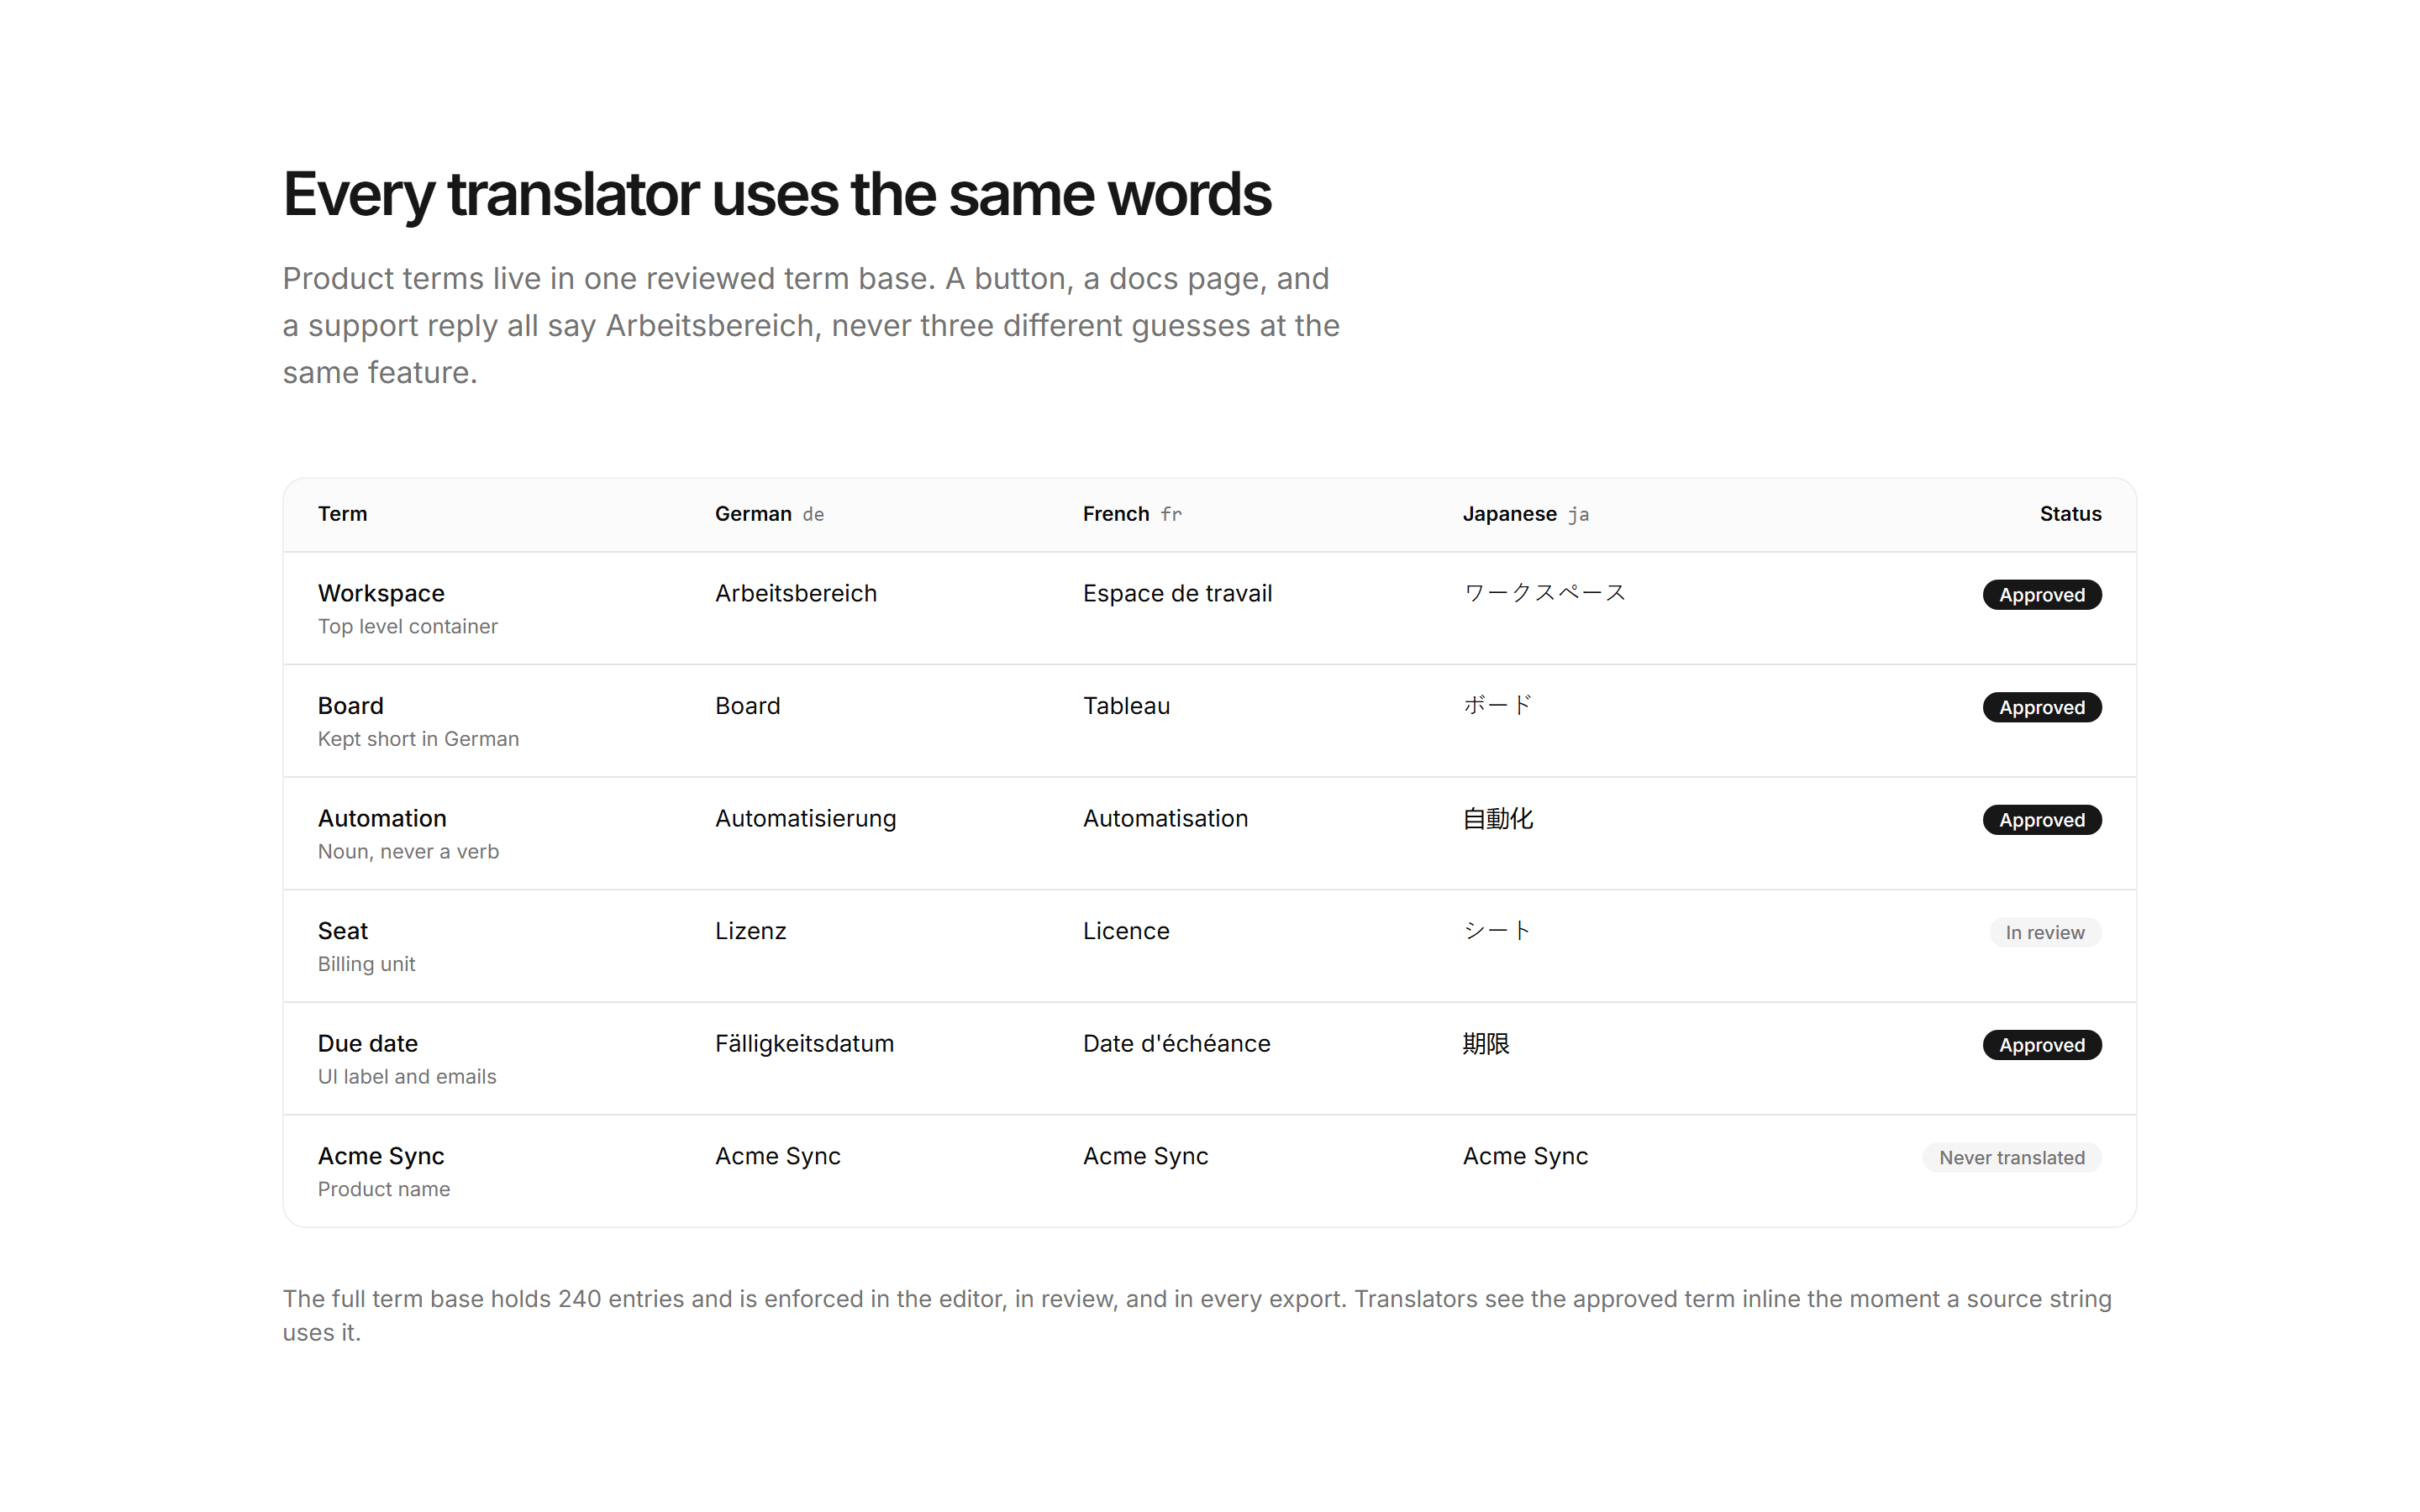
Task: Click the 期限 Japanese cell
Action: [x=1486, y=1043]
